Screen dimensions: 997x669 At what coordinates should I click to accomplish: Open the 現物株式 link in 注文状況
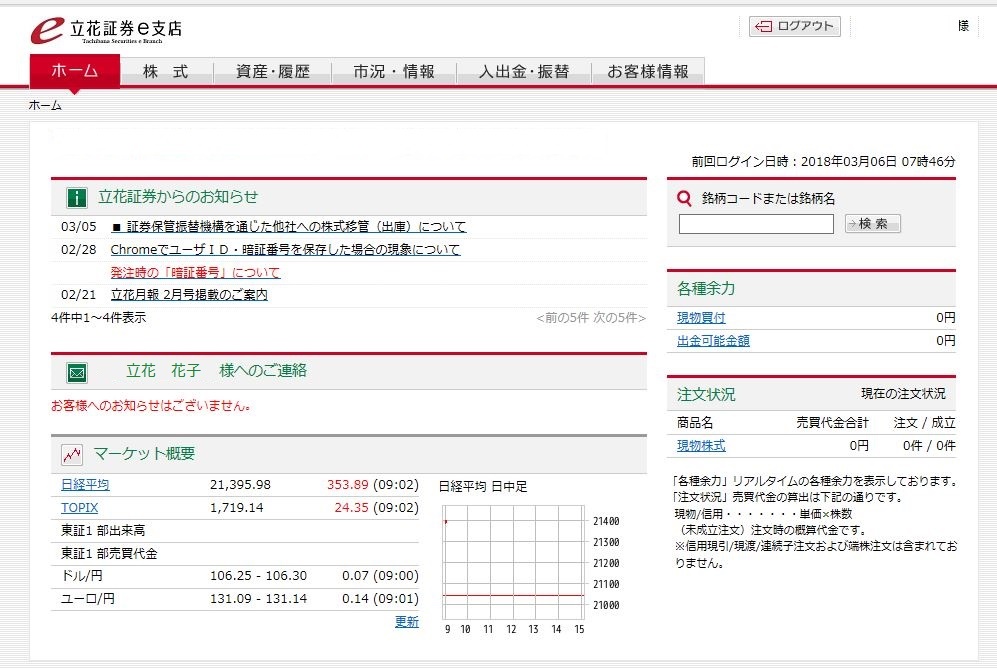(701, 445)
